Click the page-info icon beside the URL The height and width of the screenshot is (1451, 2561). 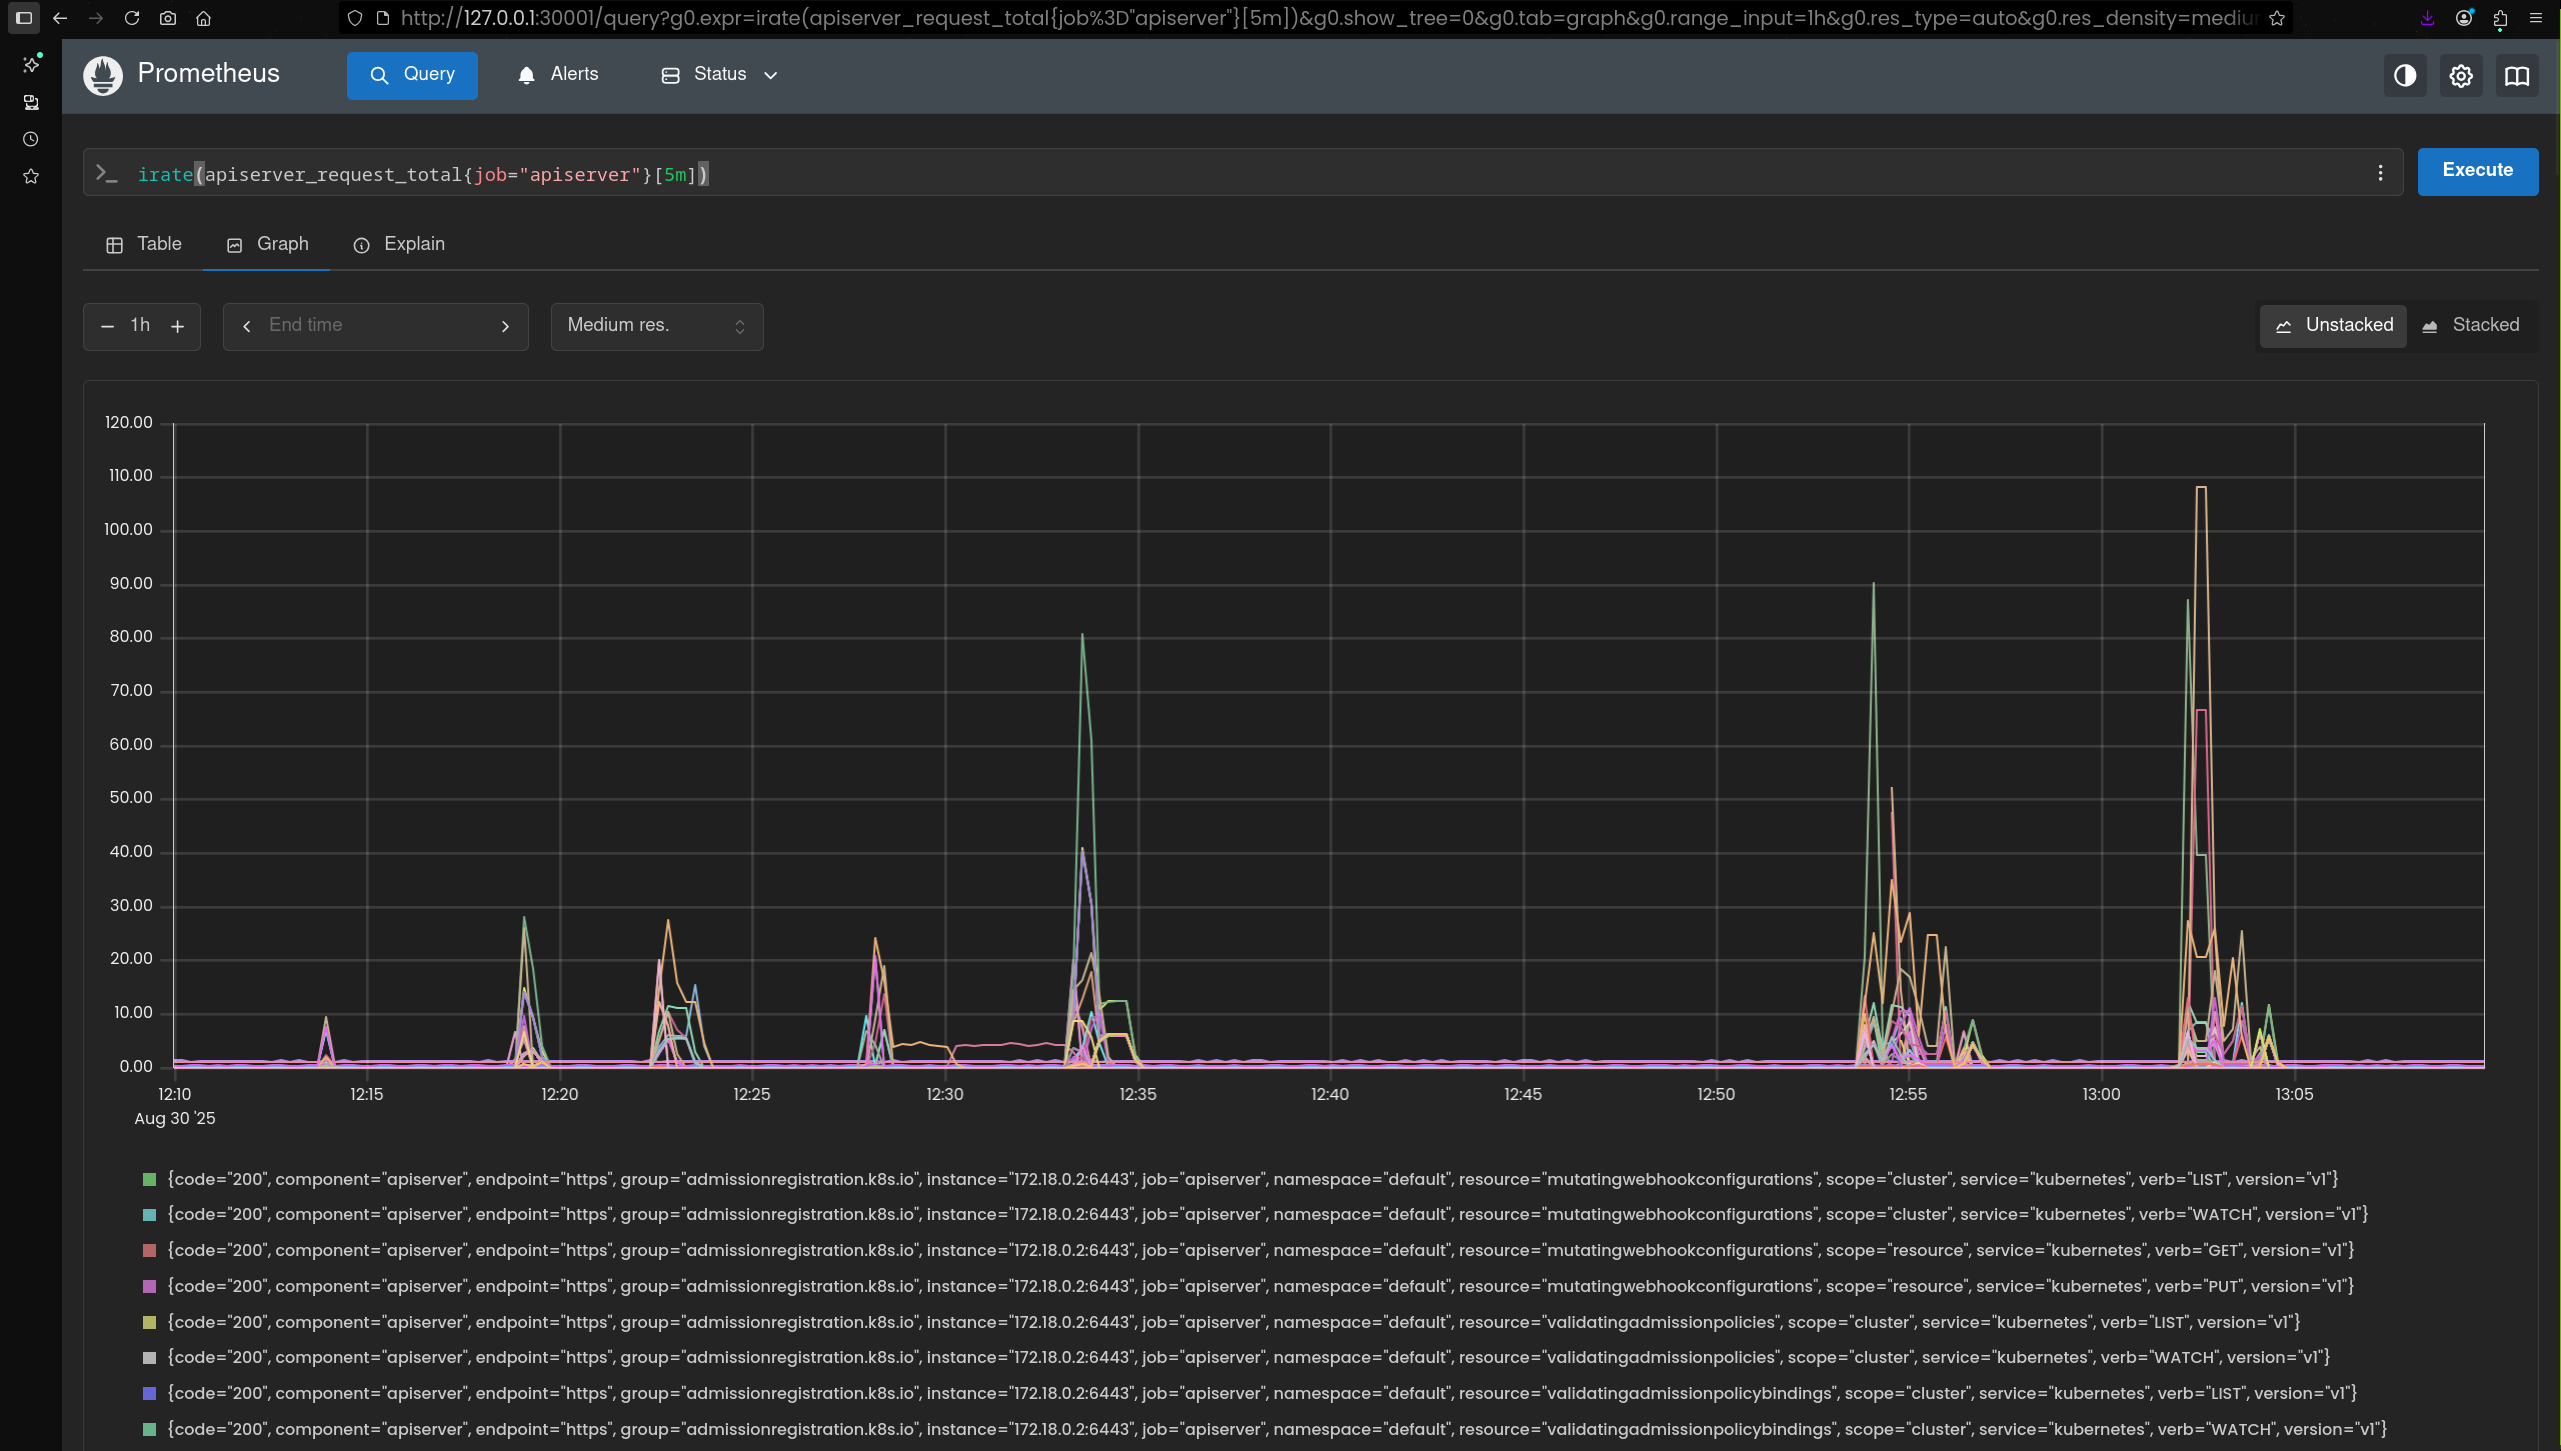(382, 18)
